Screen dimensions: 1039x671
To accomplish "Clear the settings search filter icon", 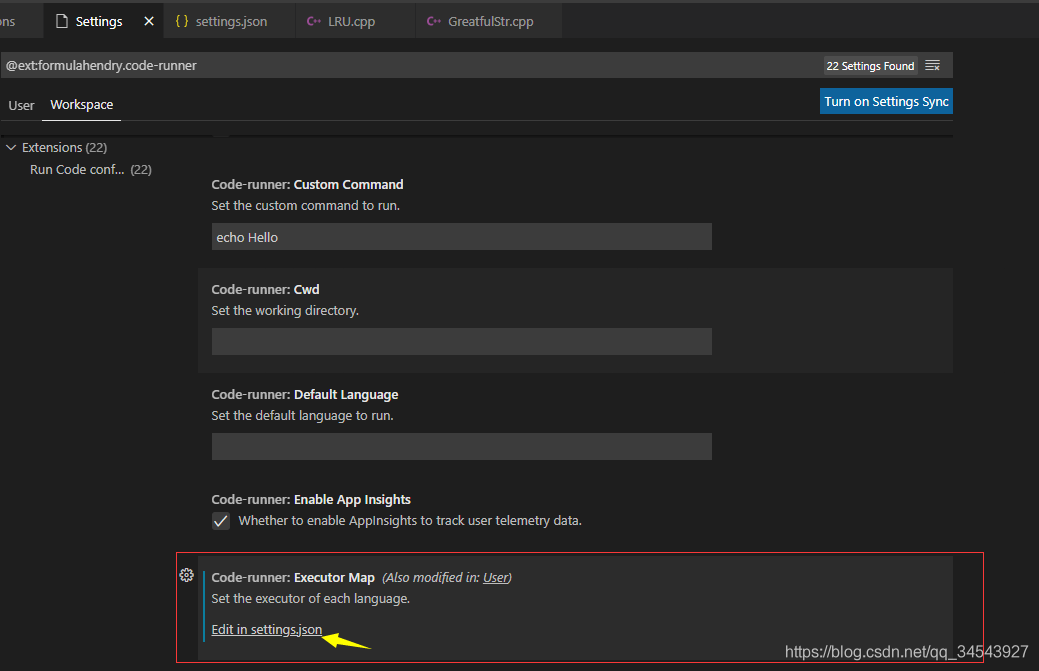I will pyautogui.click(x=932, y=66).
